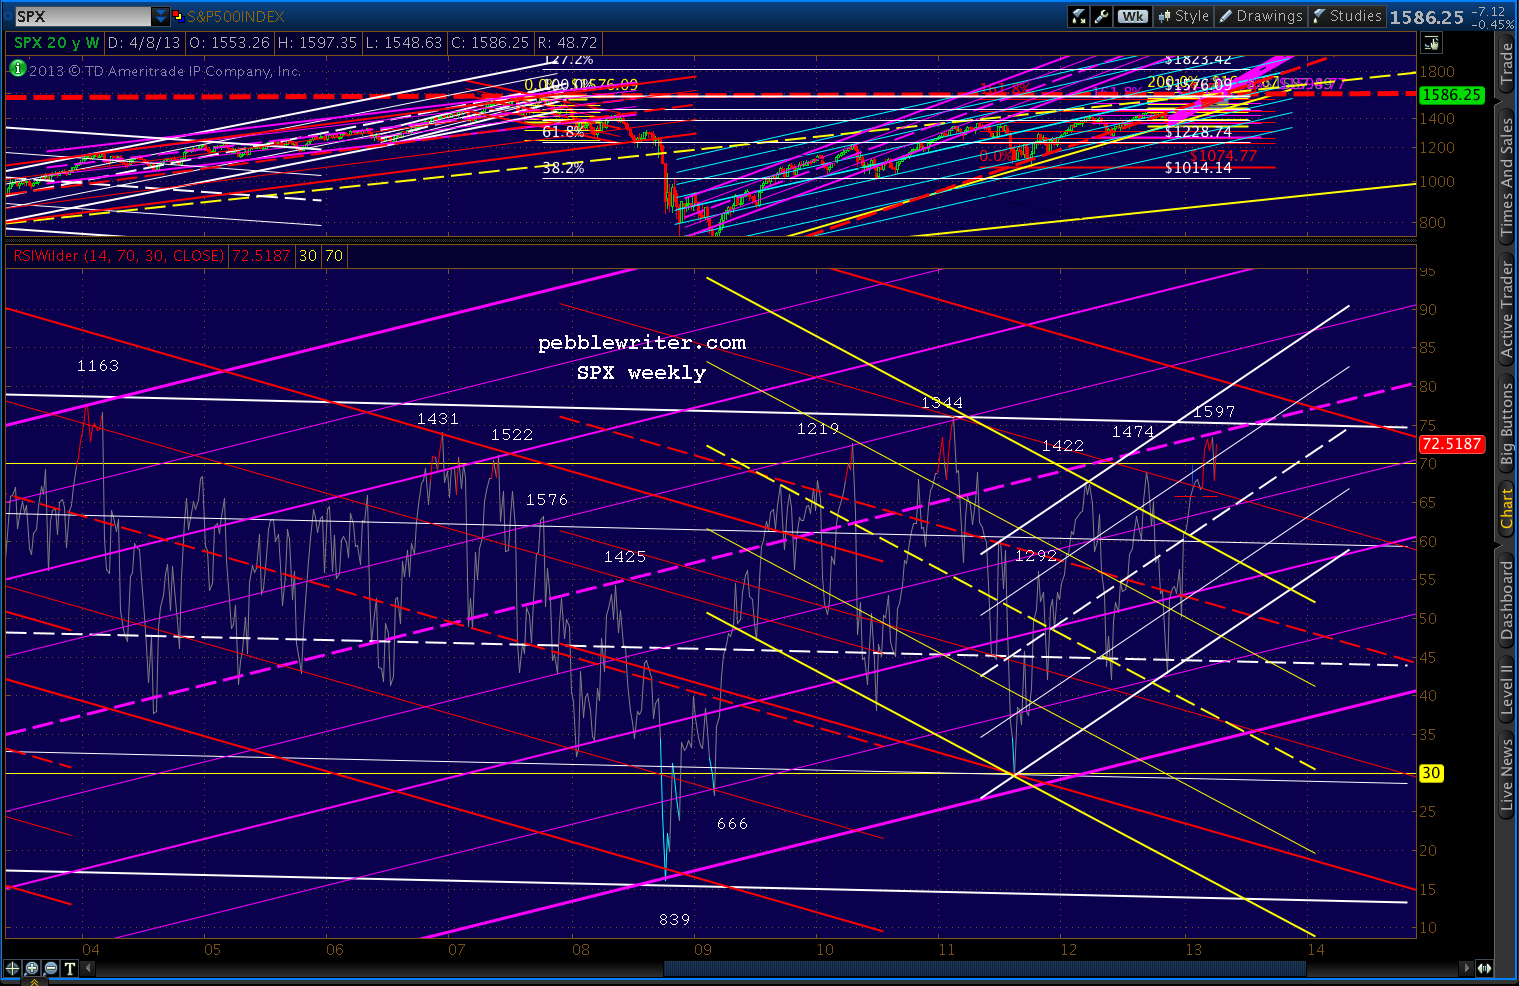
Task: Open the Studies menu
Action: click(1347, 16)
